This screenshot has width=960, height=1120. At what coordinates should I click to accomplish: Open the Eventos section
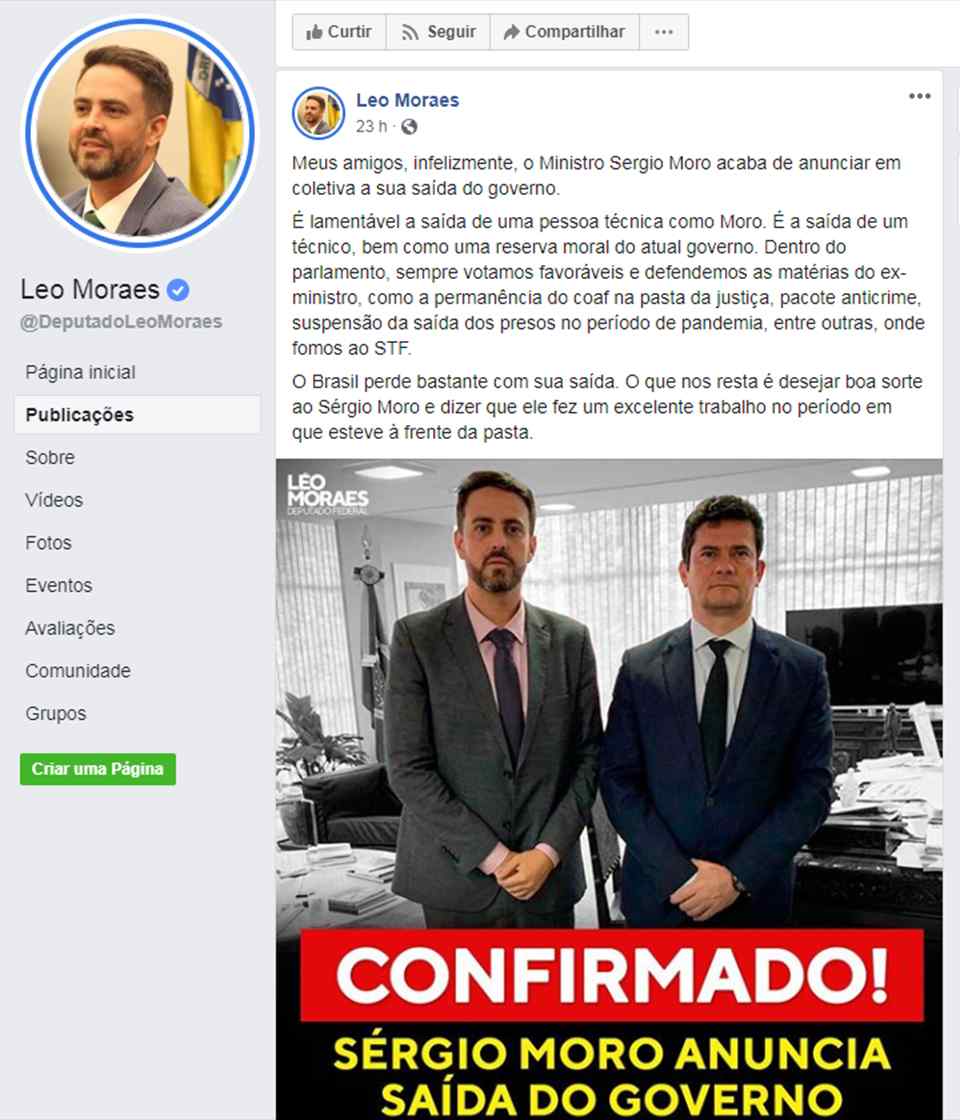point(59,586)
